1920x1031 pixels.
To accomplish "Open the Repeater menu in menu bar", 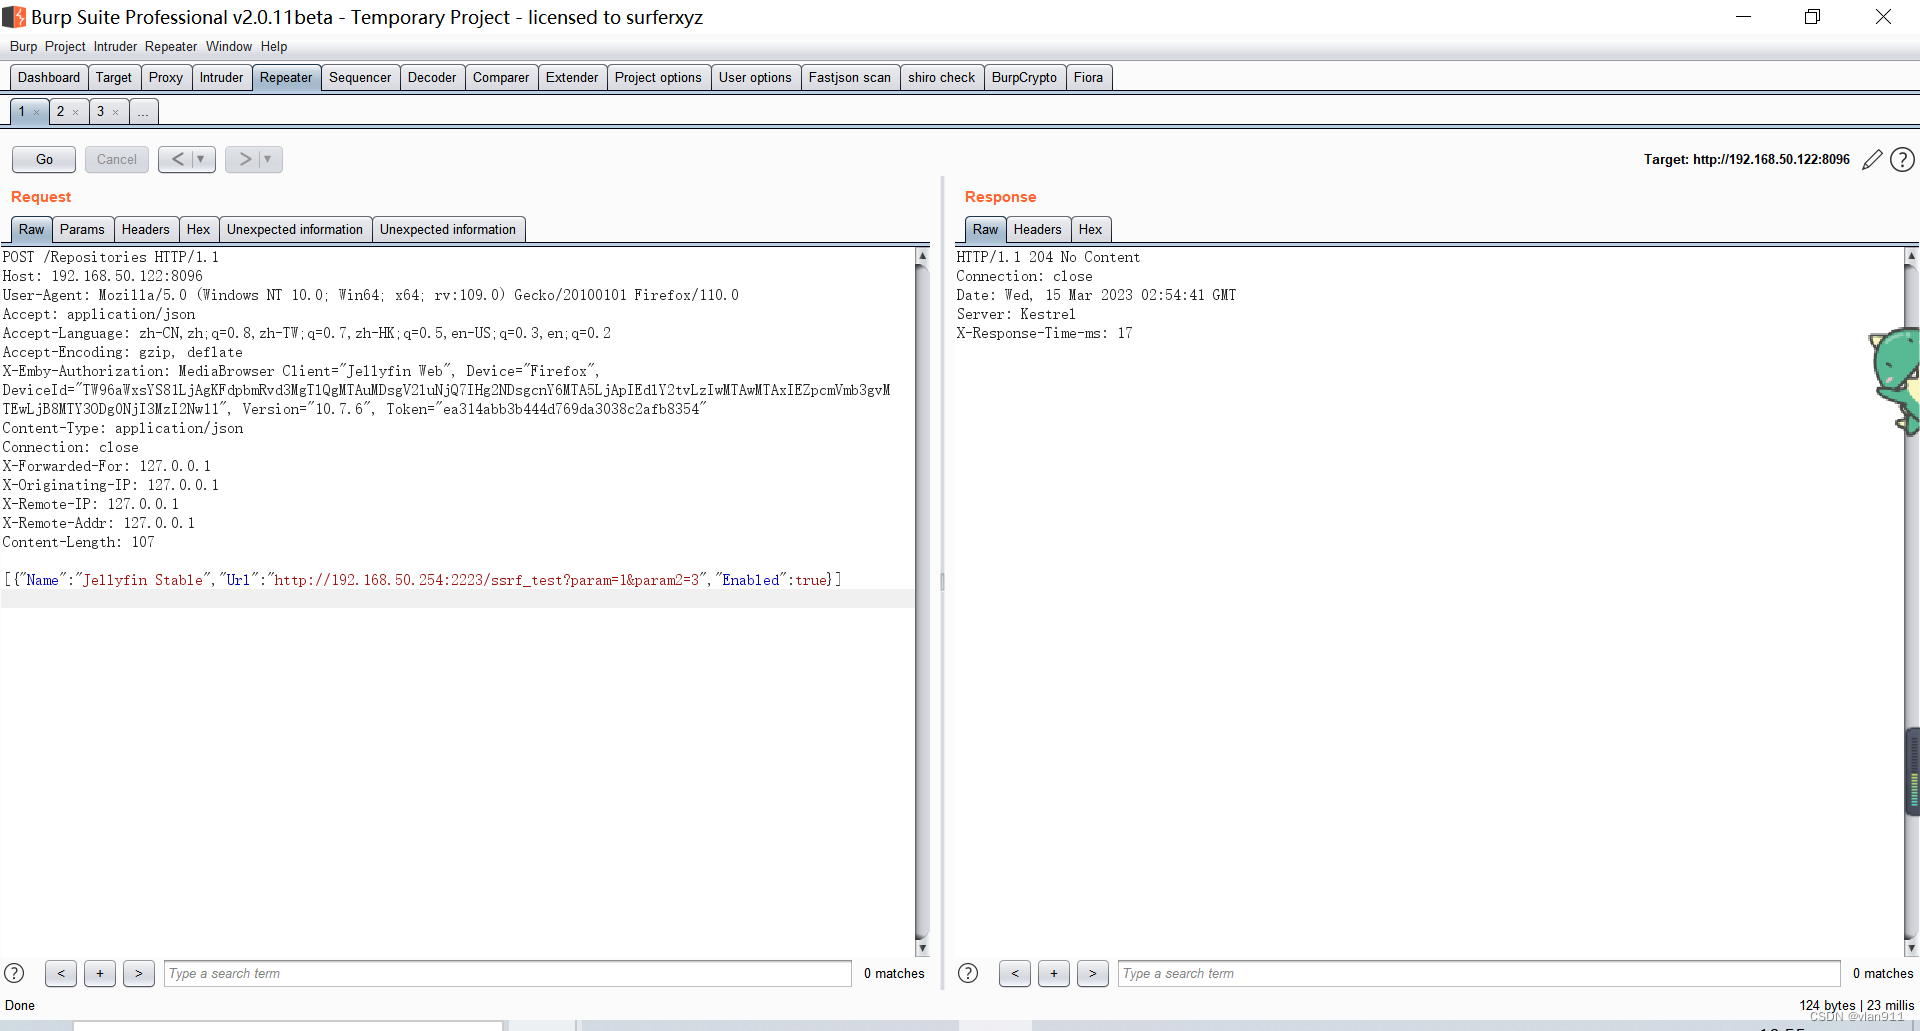I will pos(171,46).
